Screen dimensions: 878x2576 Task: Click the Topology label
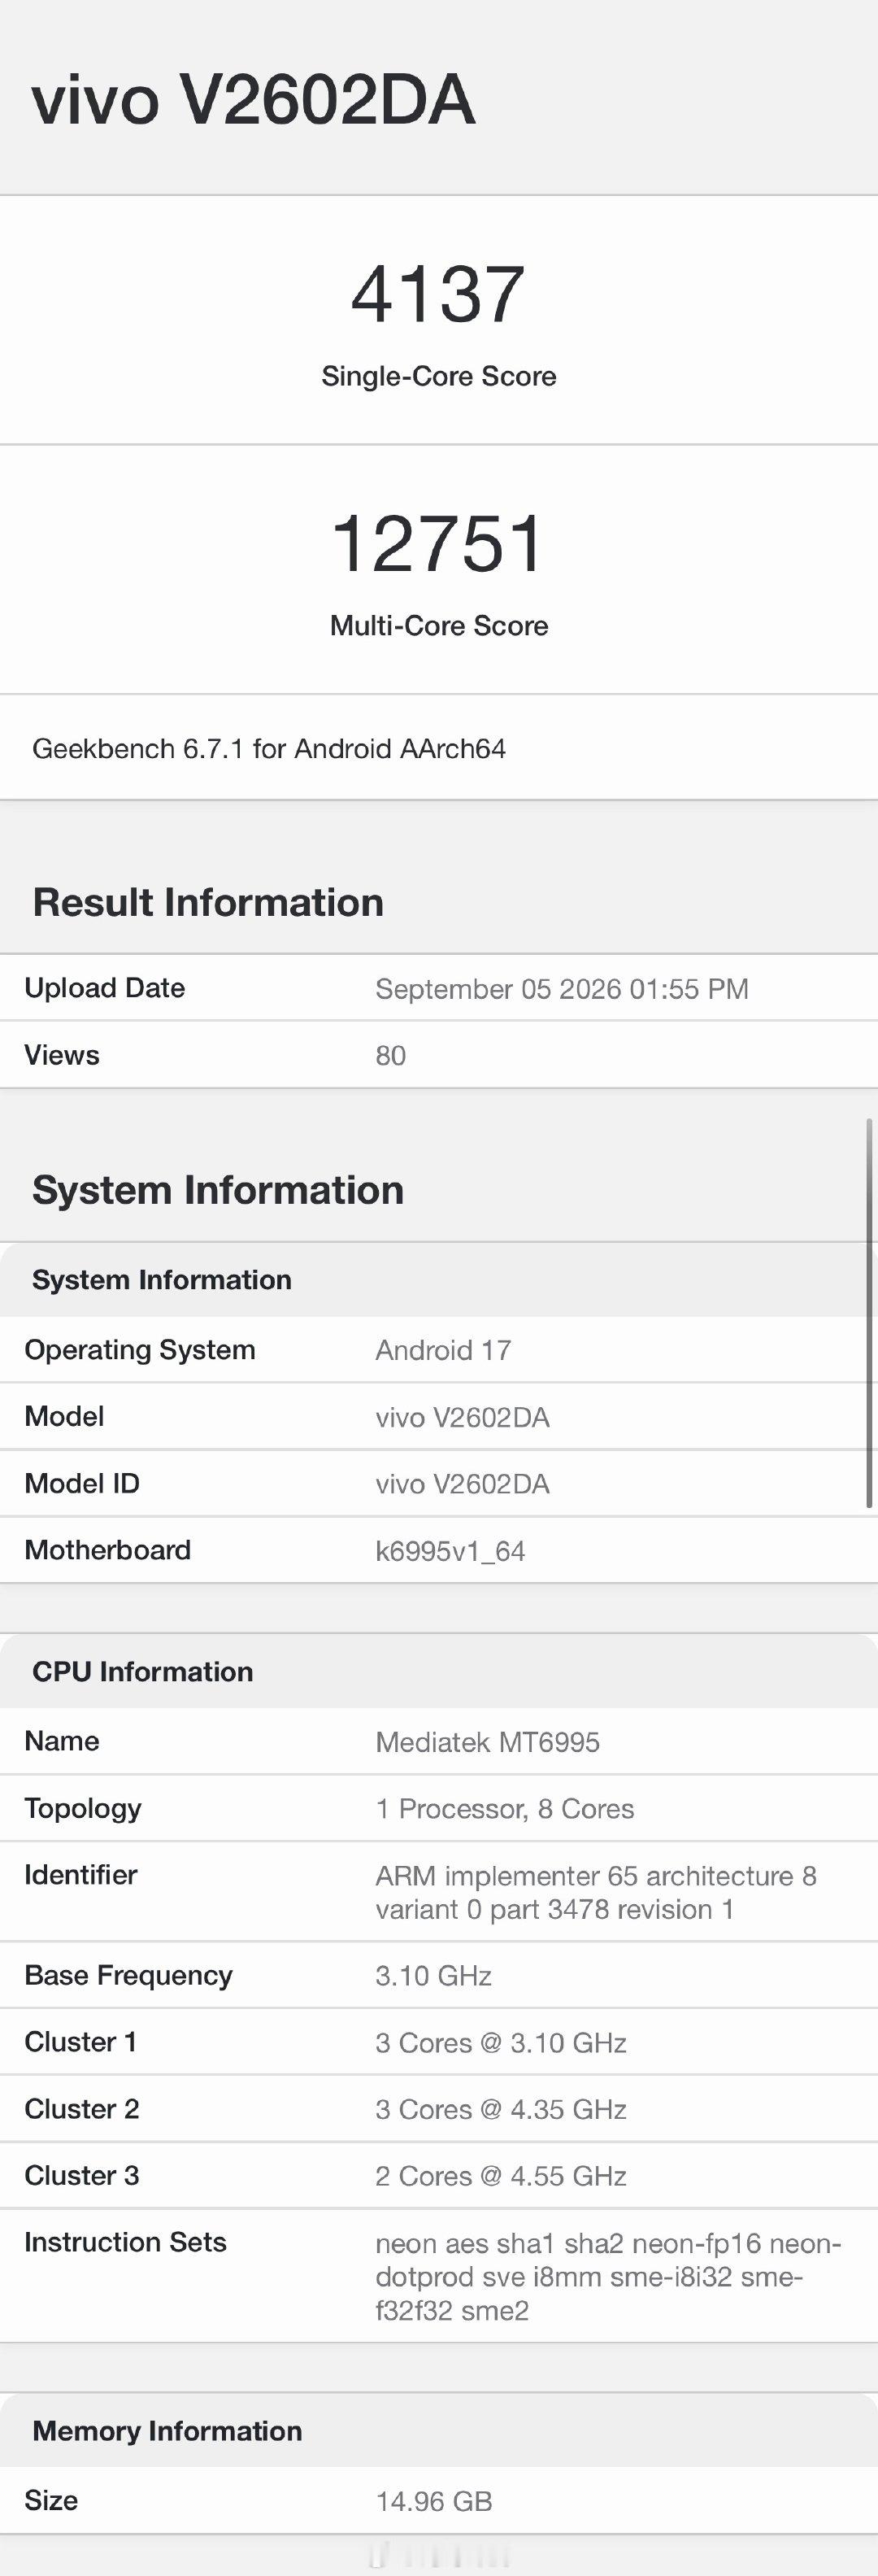[83, 1808]
